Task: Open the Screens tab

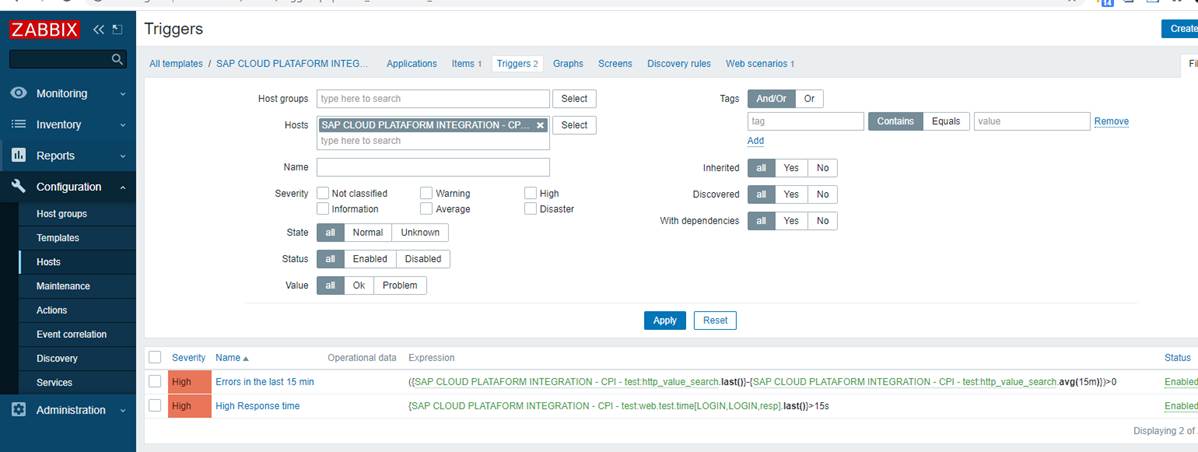Action: (615, 64)
